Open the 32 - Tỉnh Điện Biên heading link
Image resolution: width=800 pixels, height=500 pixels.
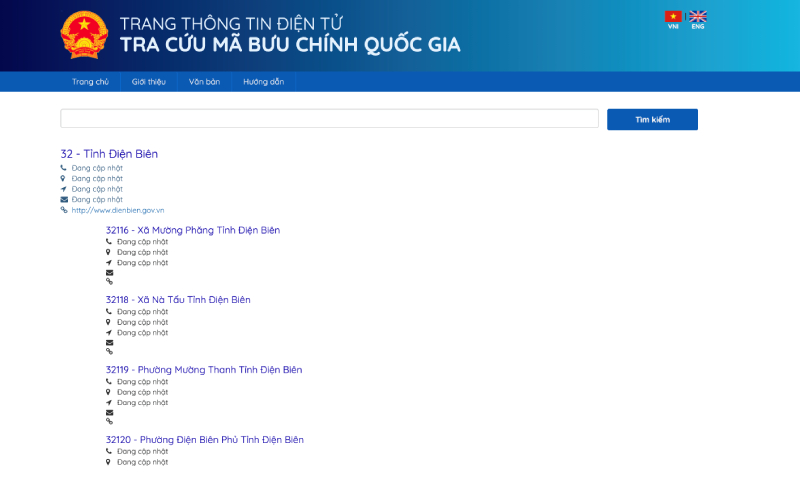point(109,154)
